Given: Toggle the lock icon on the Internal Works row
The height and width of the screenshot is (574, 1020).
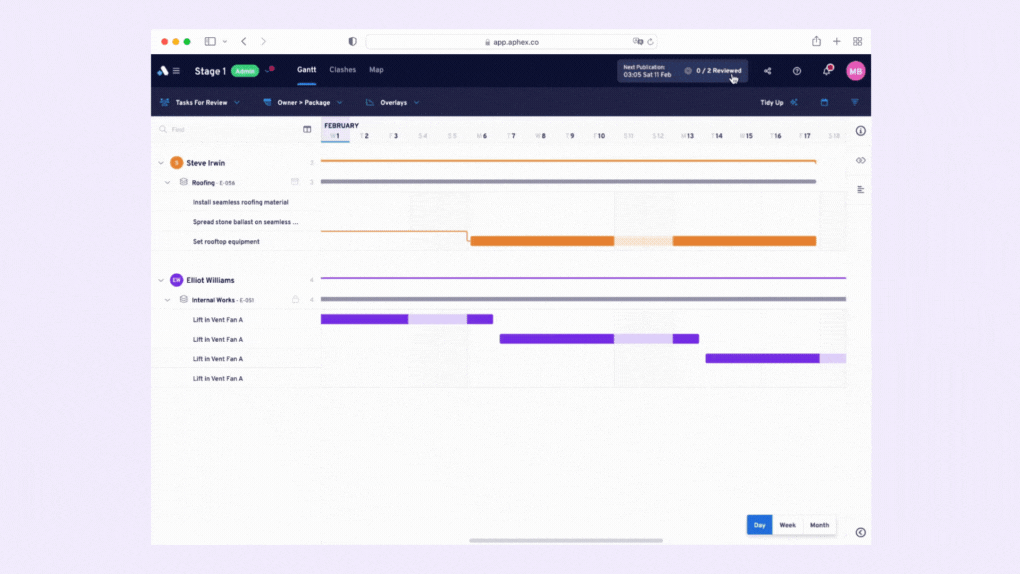Looking at the screenshot, I should [x=295, y=299].
